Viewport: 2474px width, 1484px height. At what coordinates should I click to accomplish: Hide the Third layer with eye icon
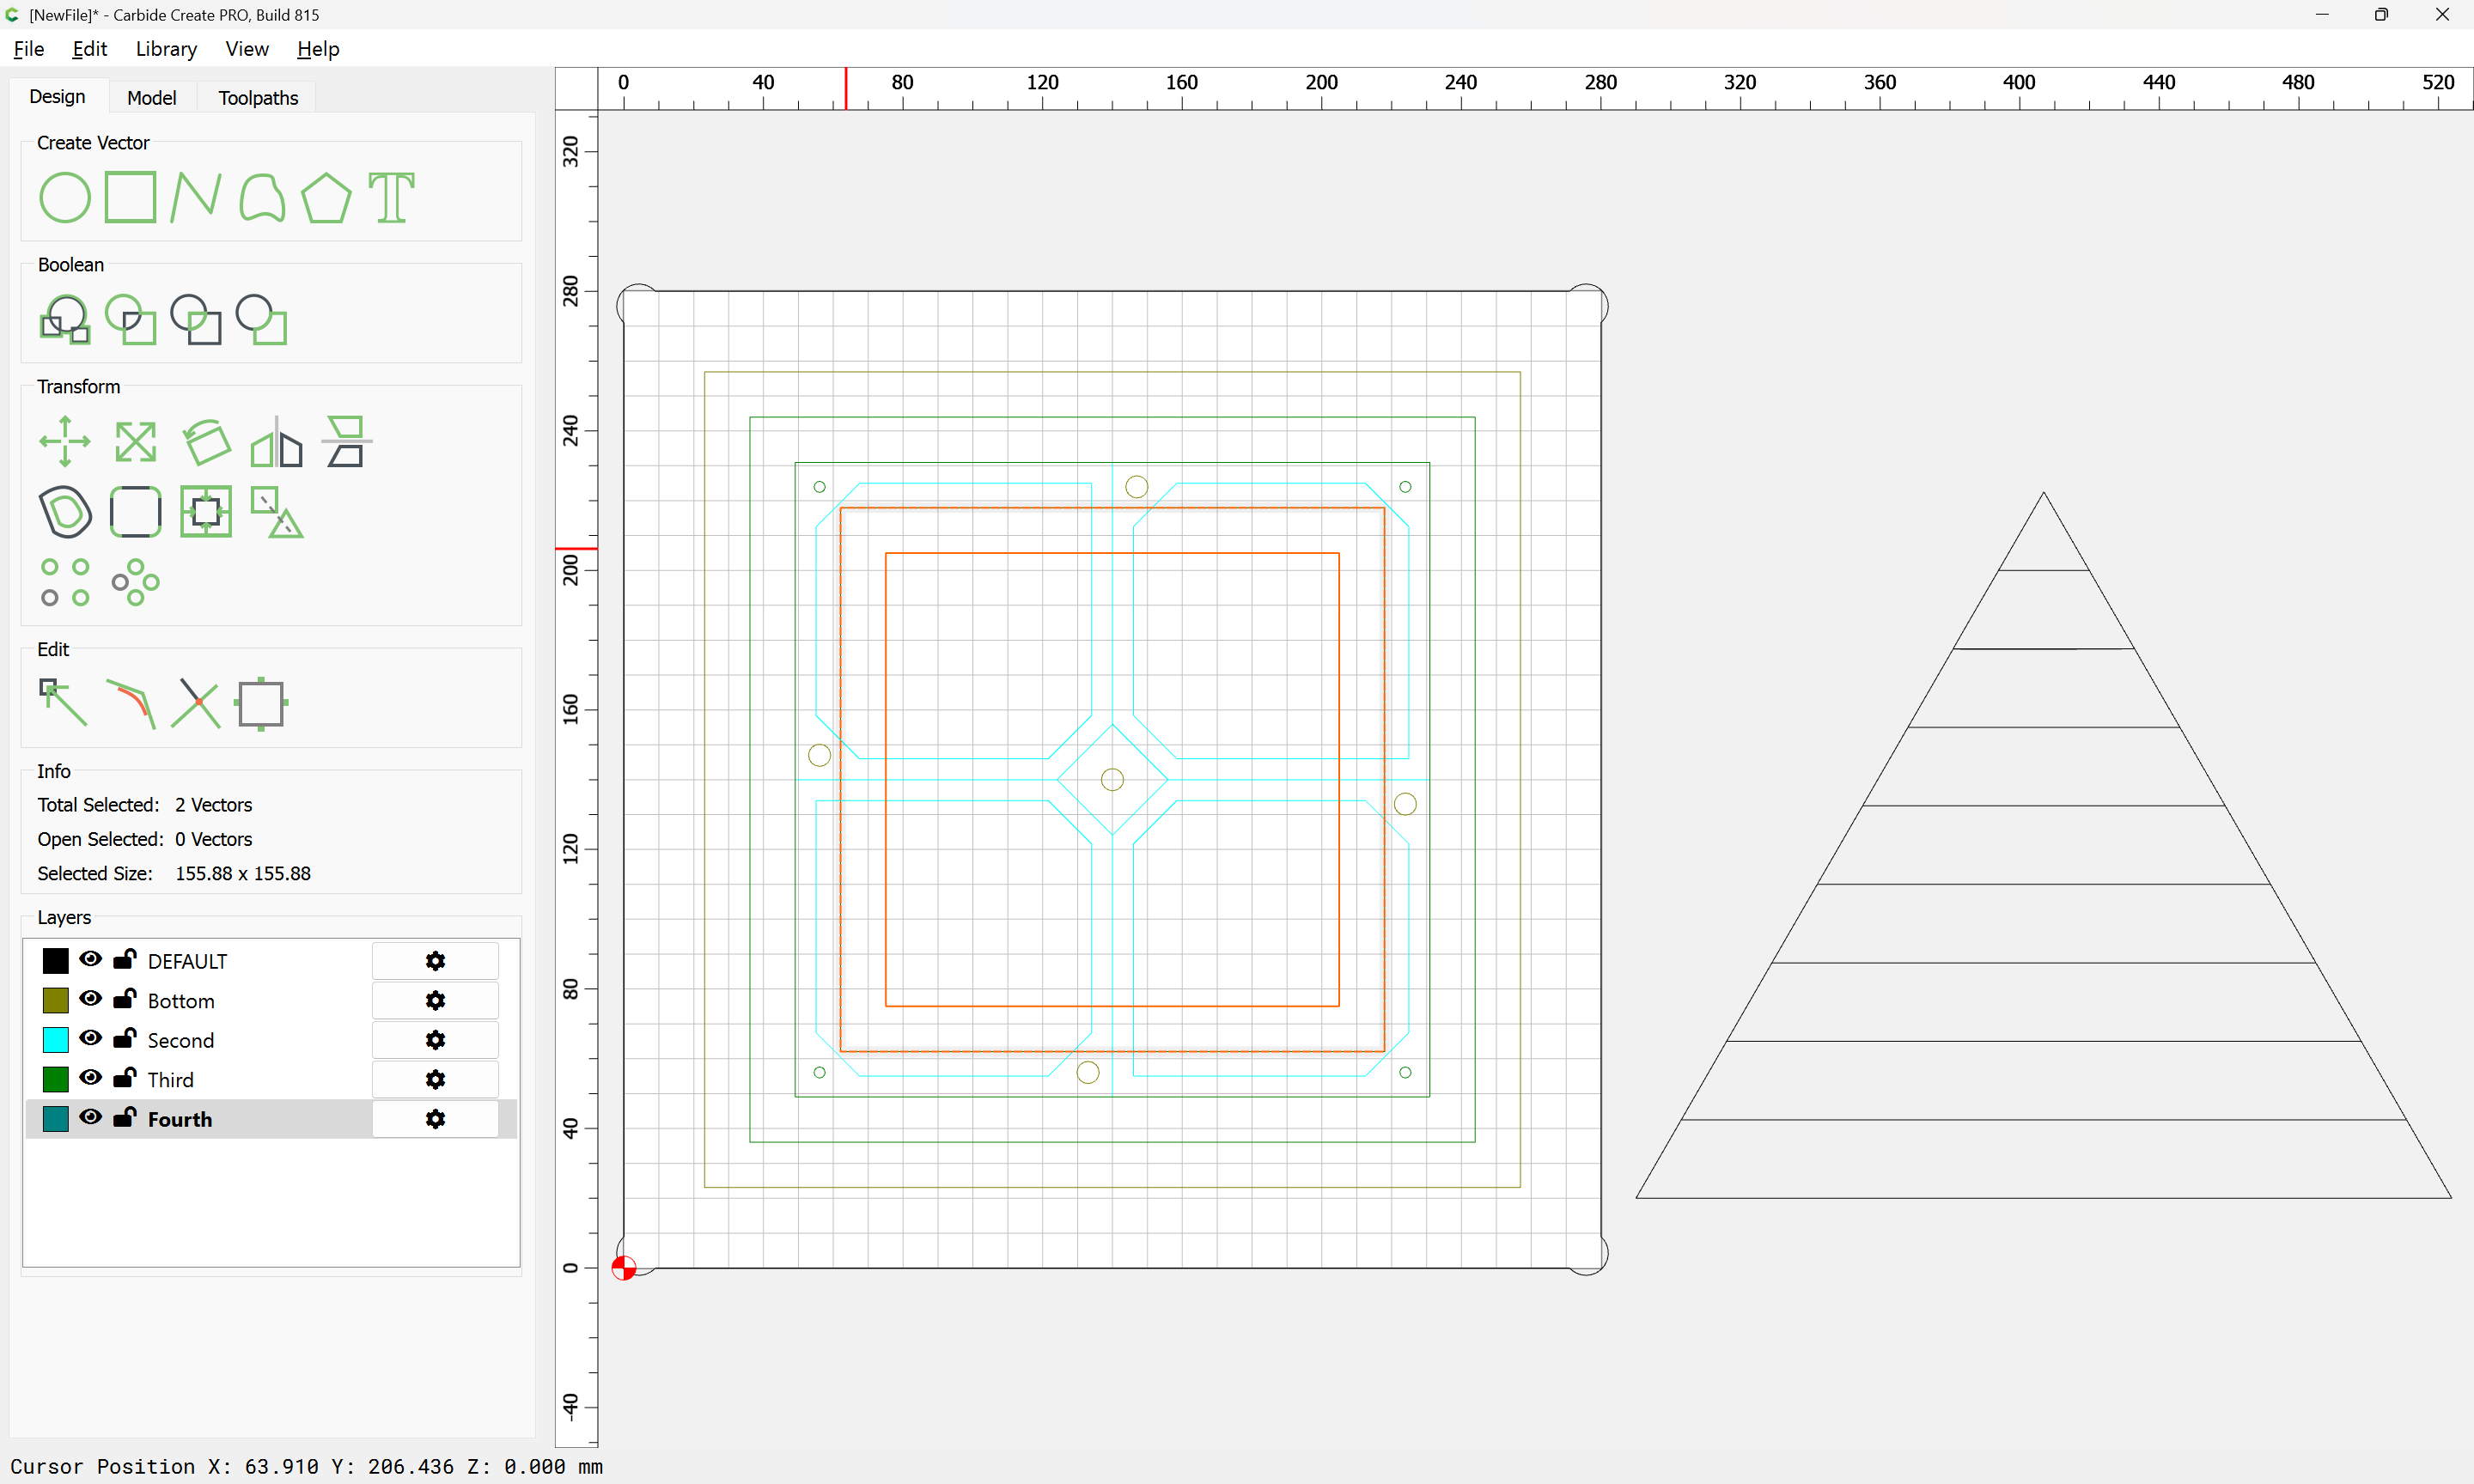click(91, 1077)
